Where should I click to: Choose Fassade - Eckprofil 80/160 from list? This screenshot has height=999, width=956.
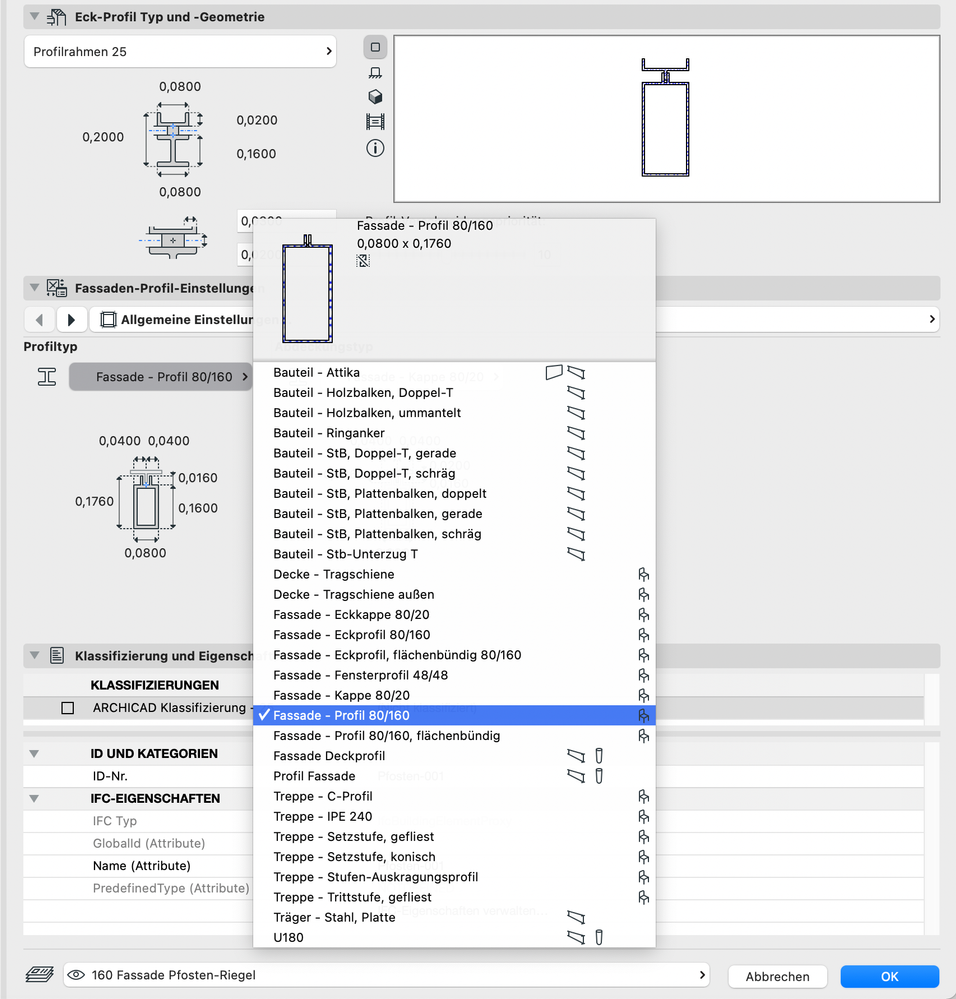pos(352,635)
